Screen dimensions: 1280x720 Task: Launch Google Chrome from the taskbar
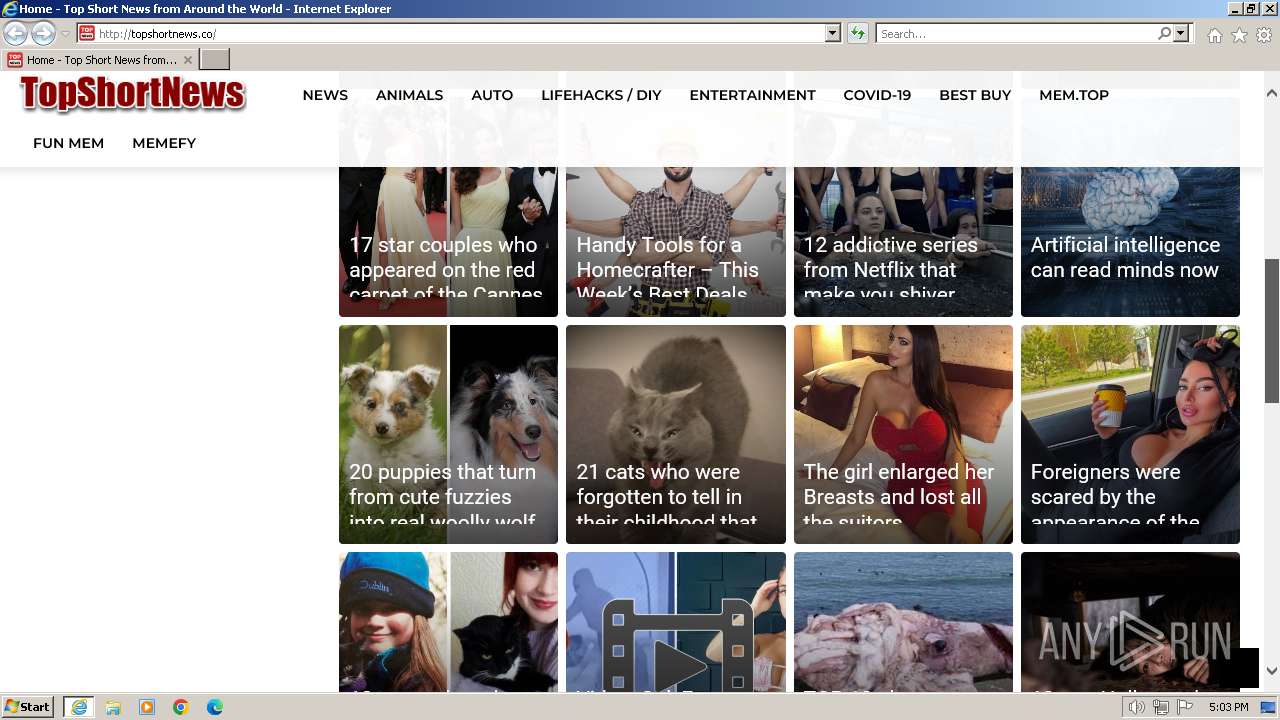click(x=181, y=707)
